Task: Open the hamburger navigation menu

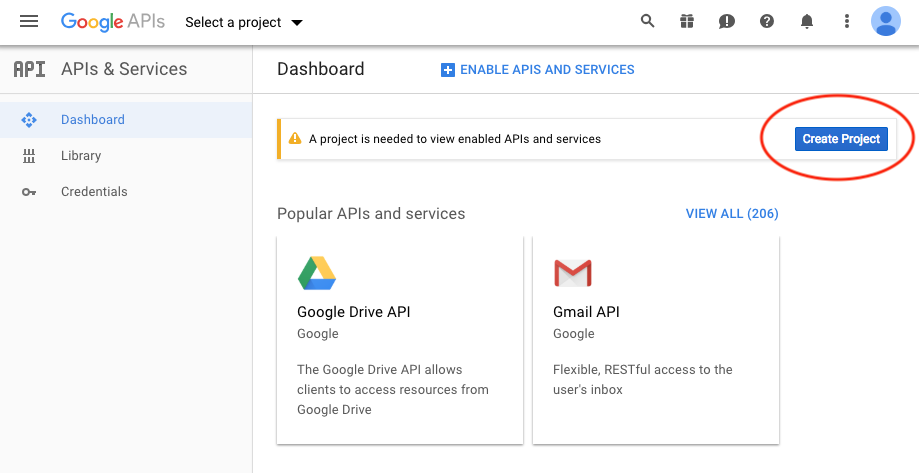Action: click(x=28, y=21)
